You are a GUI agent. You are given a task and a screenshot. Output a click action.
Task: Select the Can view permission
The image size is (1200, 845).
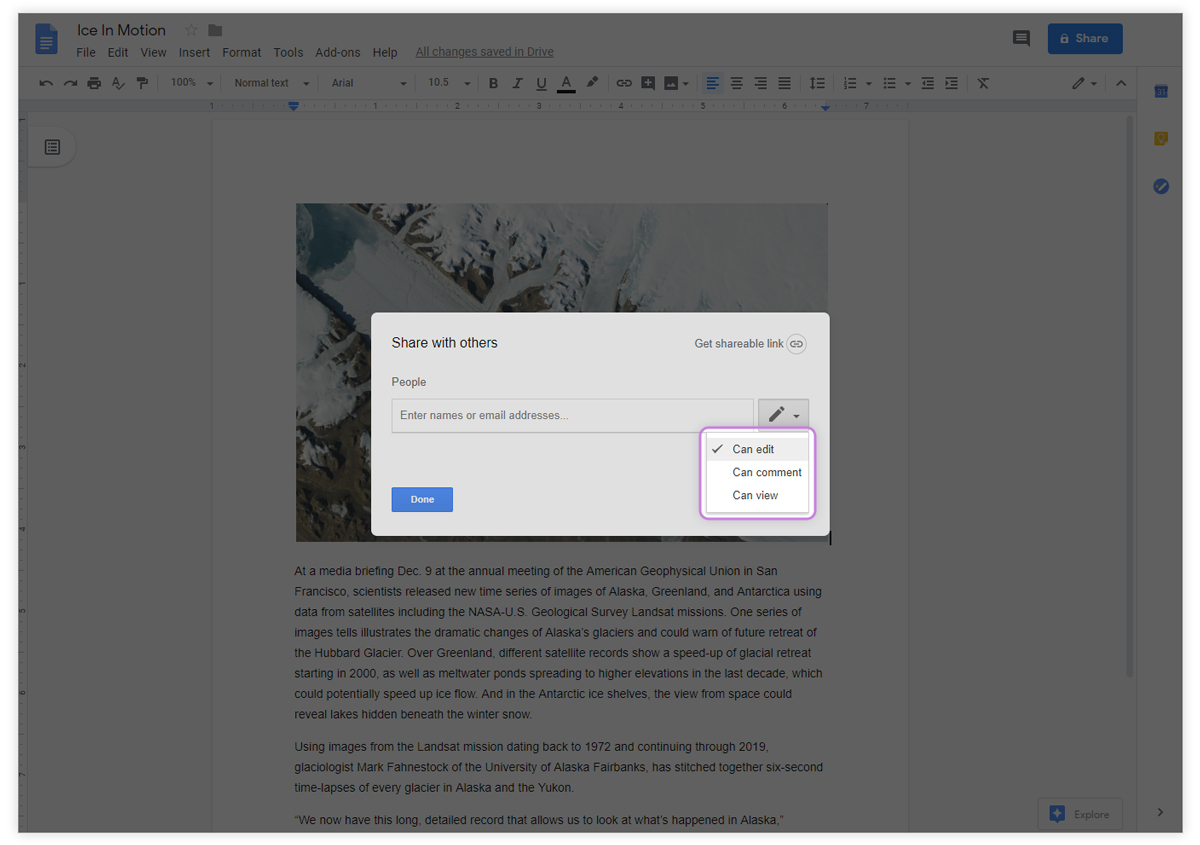(x=757, y=495)
